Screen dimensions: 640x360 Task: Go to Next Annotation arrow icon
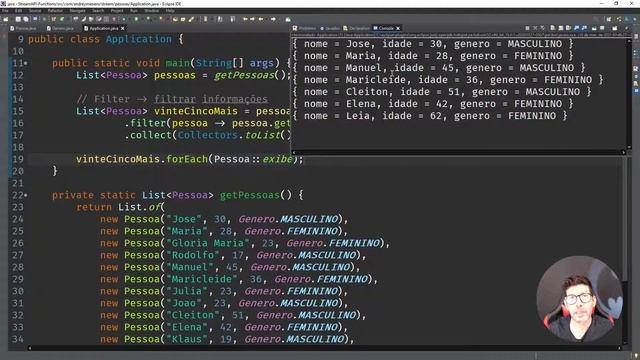[220, 19]
